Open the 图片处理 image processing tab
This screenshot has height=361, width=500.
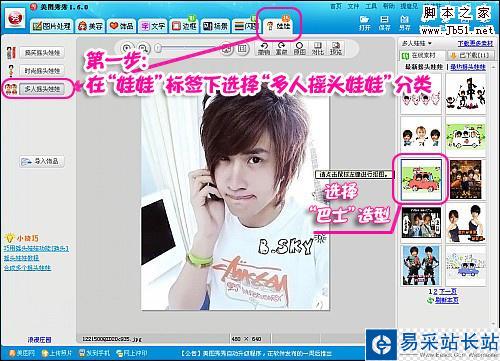(x=52, y=26)
